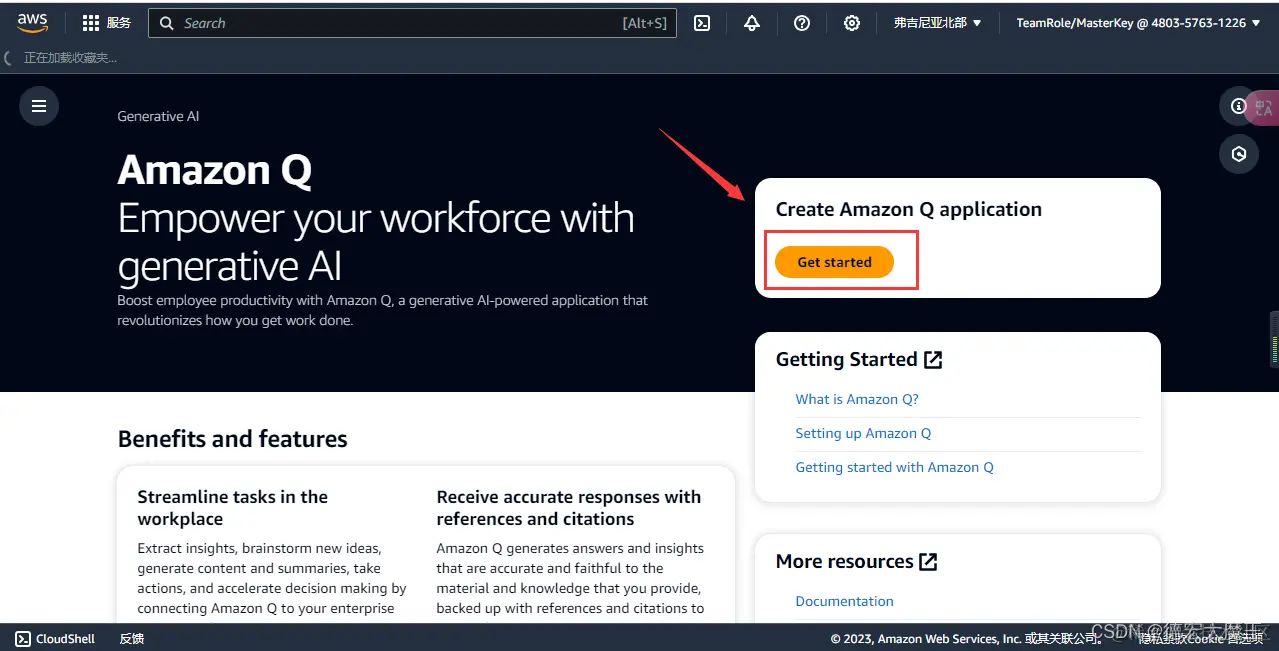Click the translate extension icon

tap(1264, 108)
